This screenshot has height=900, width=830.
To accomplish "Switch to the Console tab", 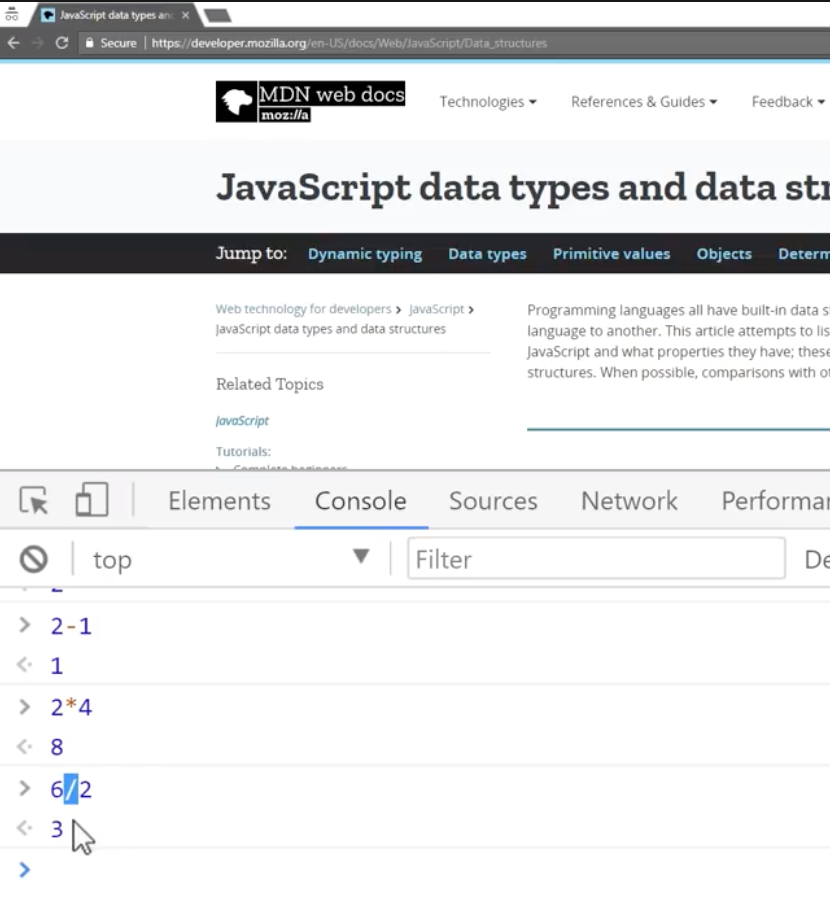I will 361,501.
